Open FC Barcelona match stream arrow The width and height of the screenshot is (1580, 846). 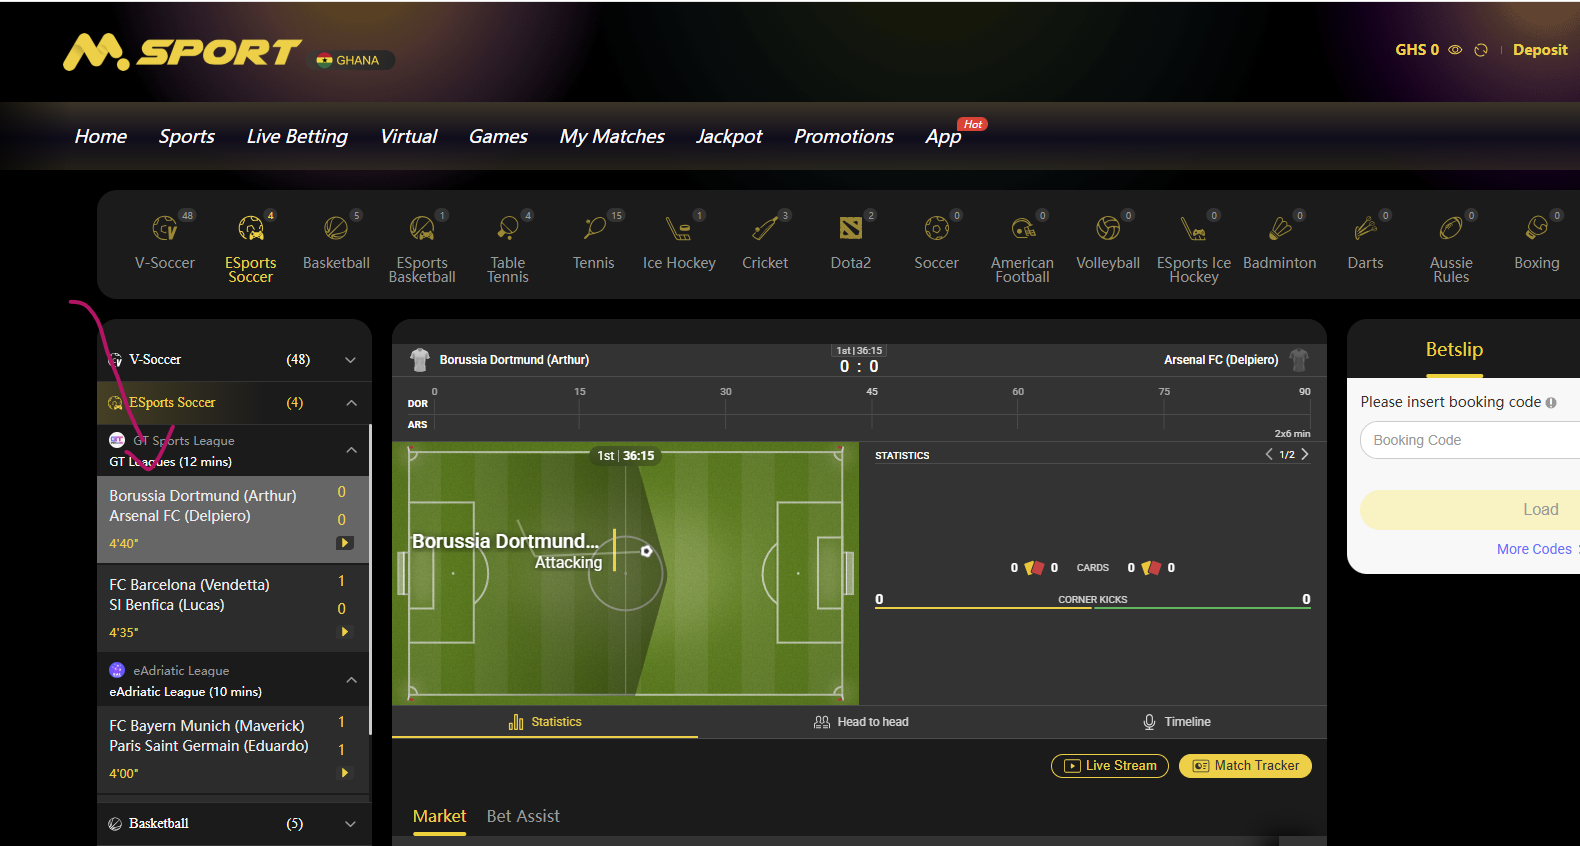(x=345, y=632)
